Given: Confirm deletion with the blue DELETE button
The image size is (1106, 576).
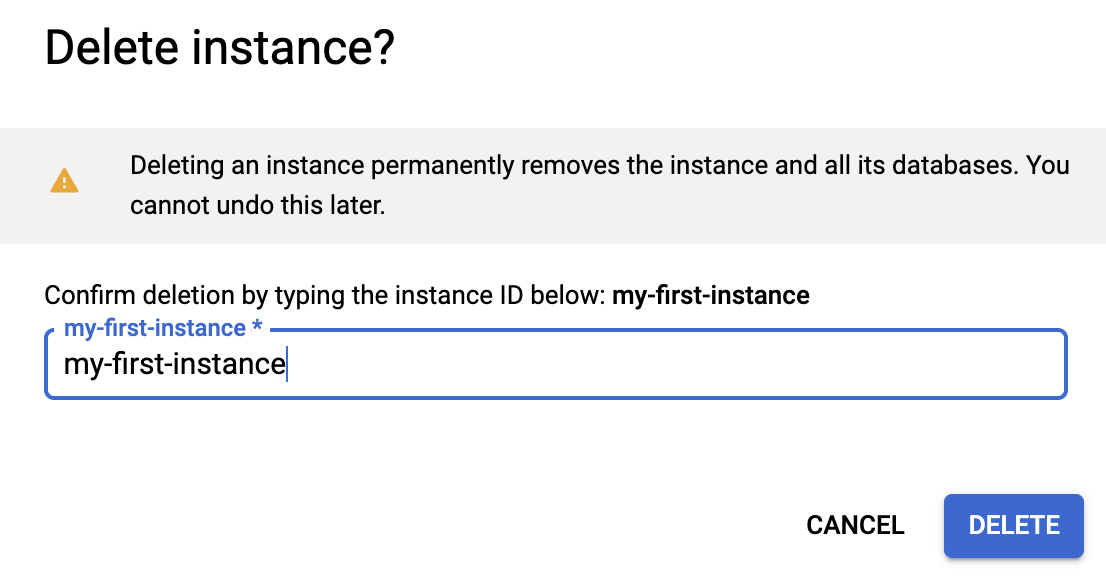Looking at the screenshot, I should coord(1013,525).
